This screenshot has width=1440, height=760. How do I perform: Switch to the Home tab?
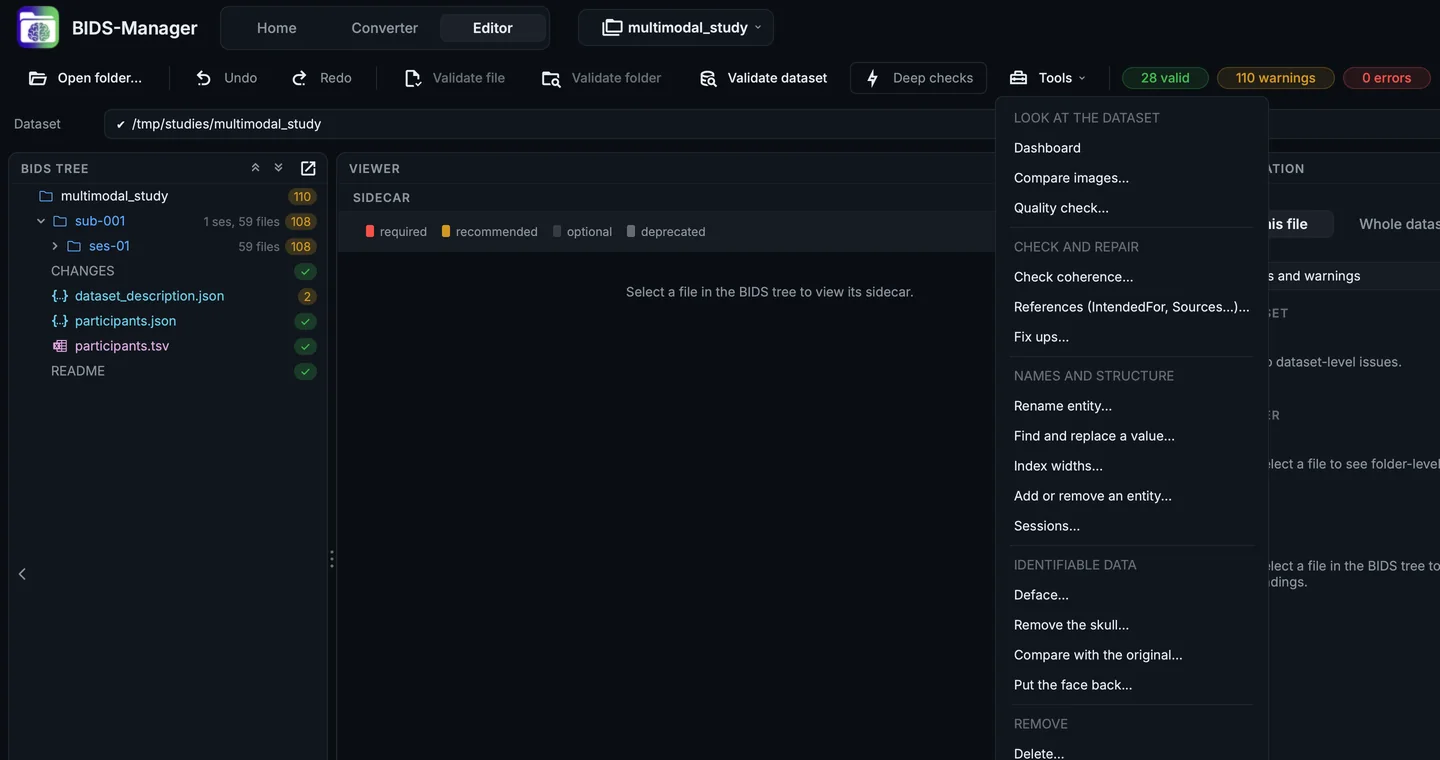pos(277,28)
